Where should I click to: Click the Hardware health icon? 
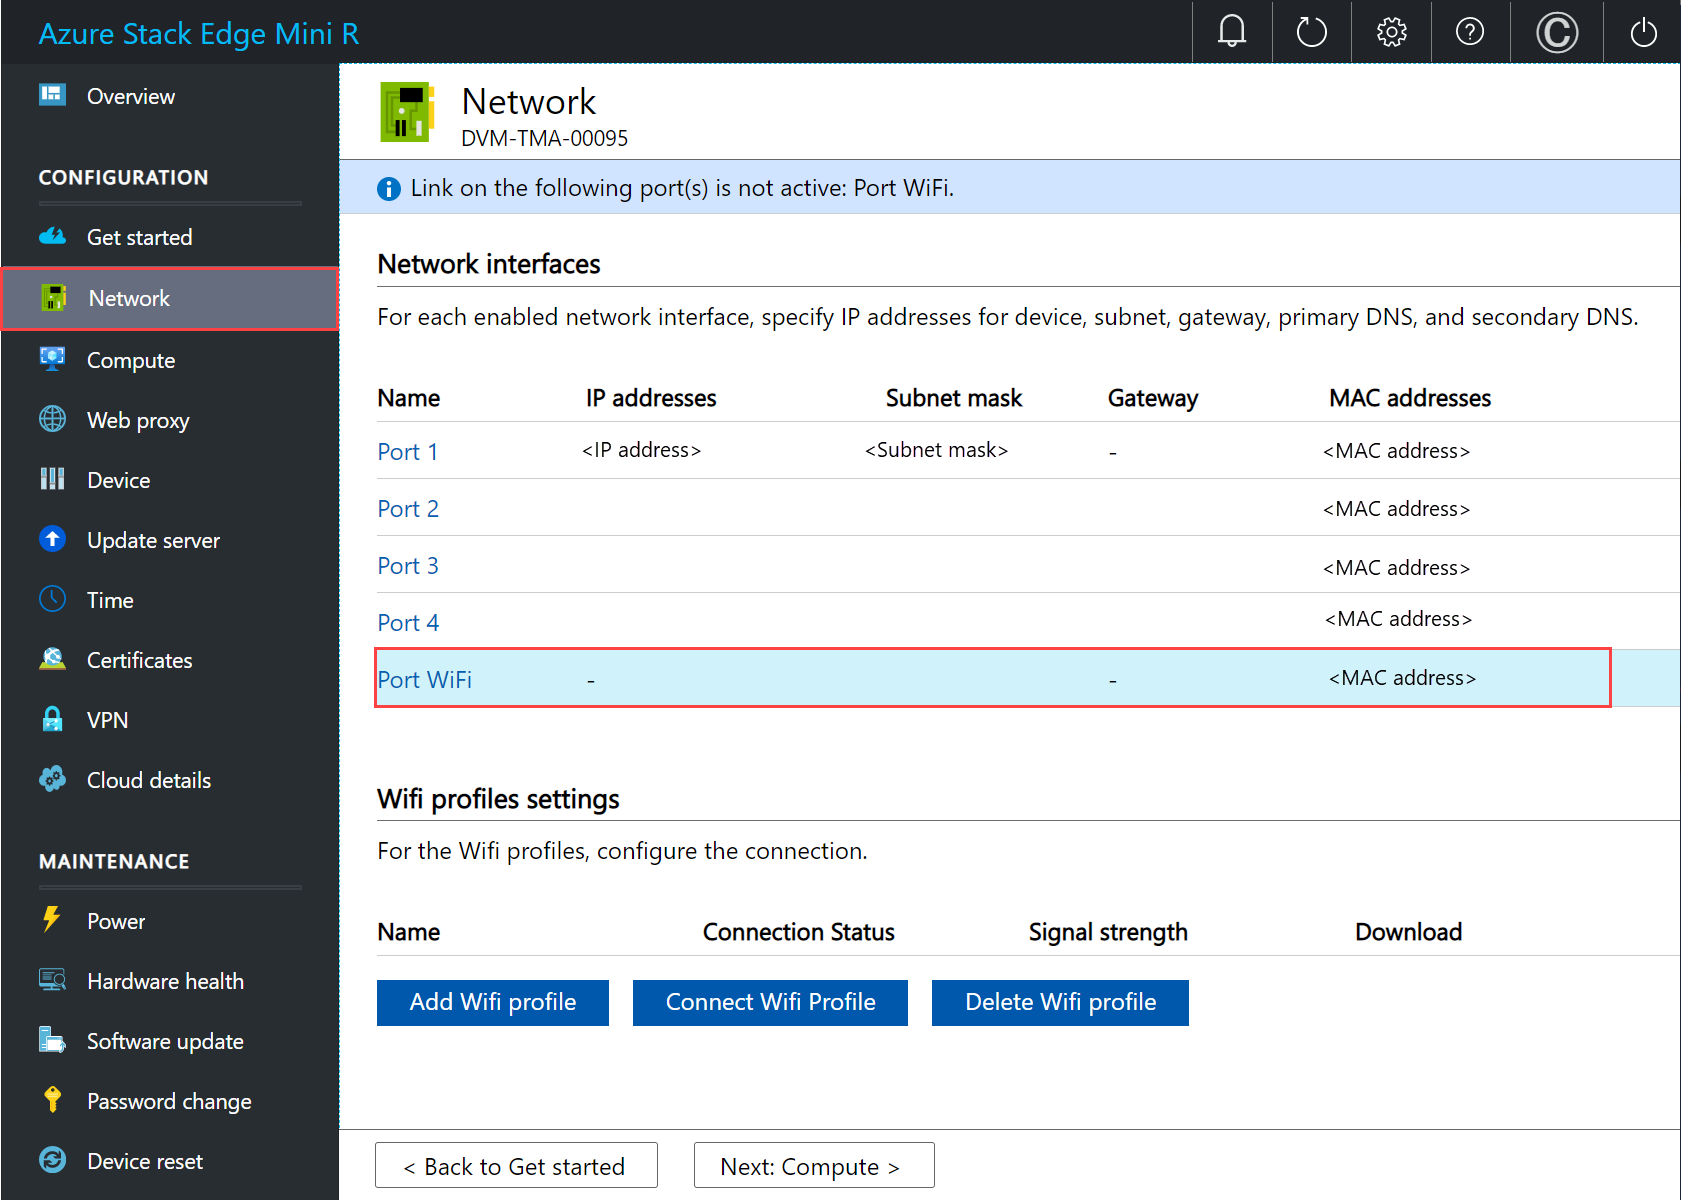coord(52,980)
